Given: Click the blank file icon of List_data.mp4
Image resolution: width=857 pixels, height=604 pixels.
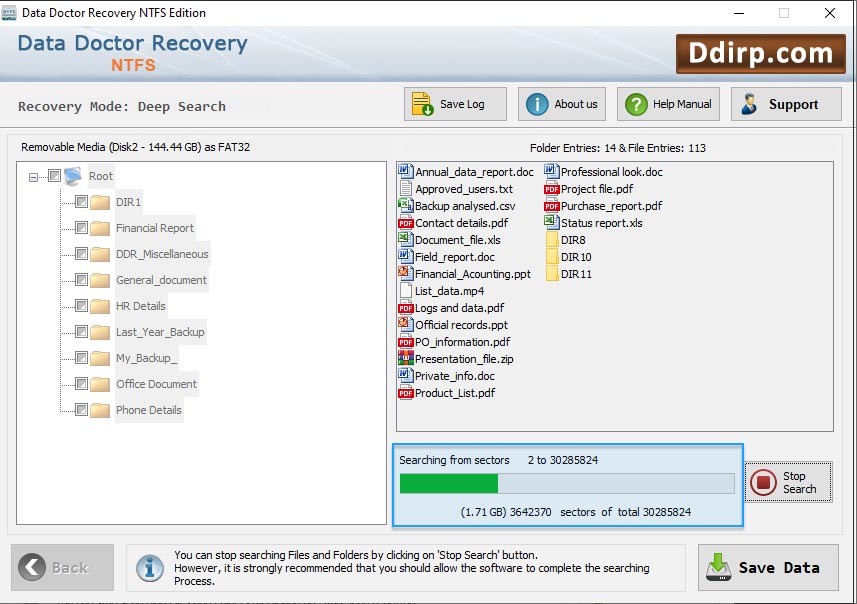Looking at the screenshot, I should tap(406, 290).
